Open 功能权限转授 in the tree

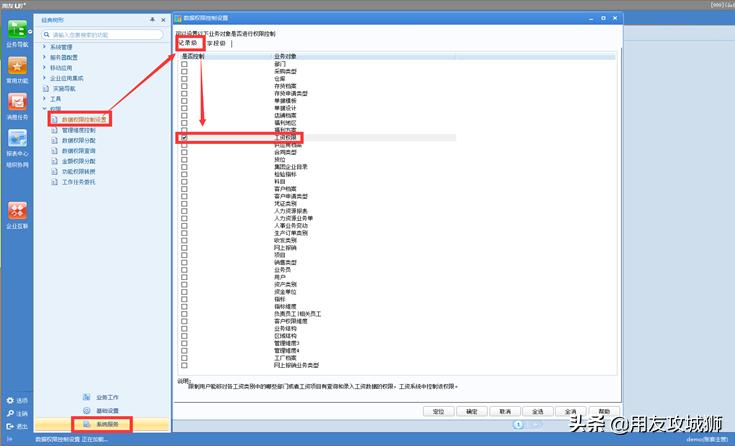tap(79, 171)
